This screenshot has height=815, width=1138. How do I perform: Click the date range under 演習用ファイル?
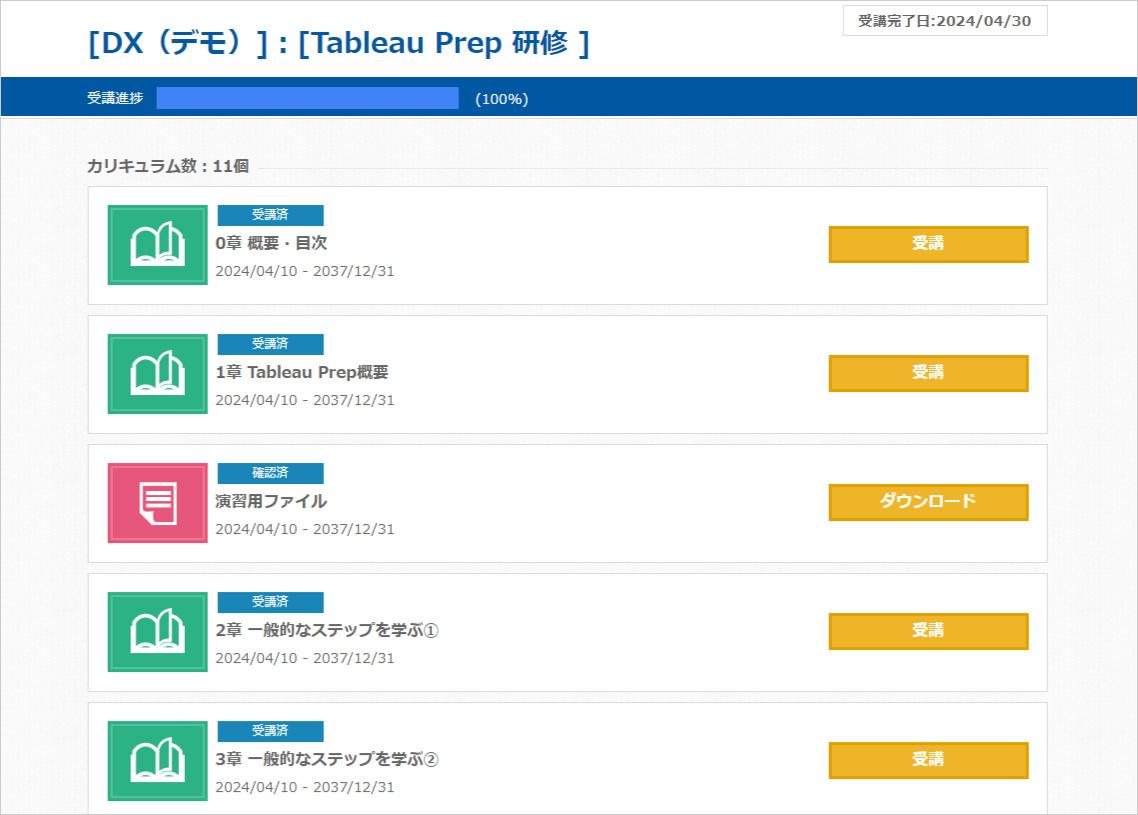click(305, 529)
